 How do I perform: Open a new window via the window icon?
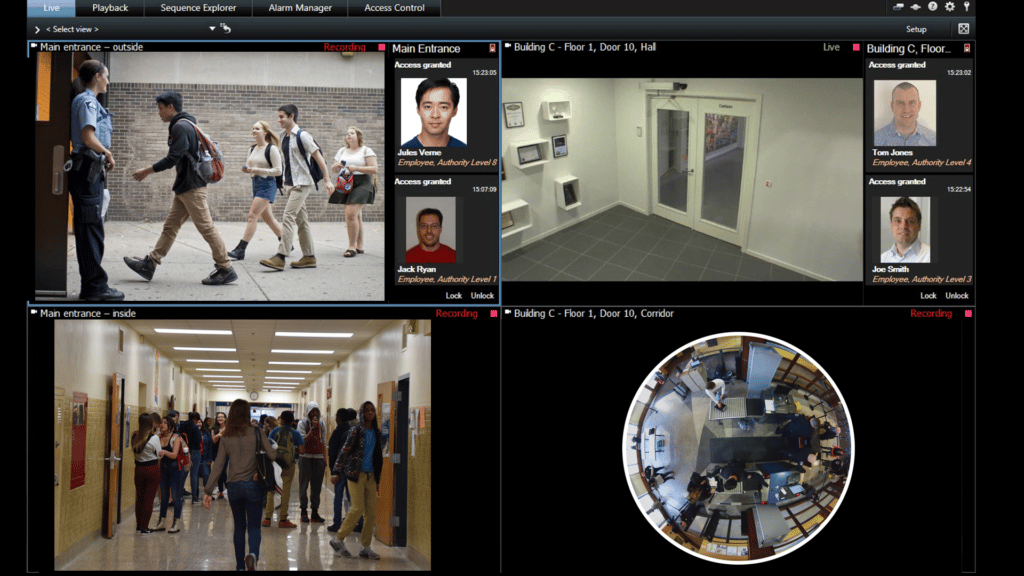pos(898,7)
